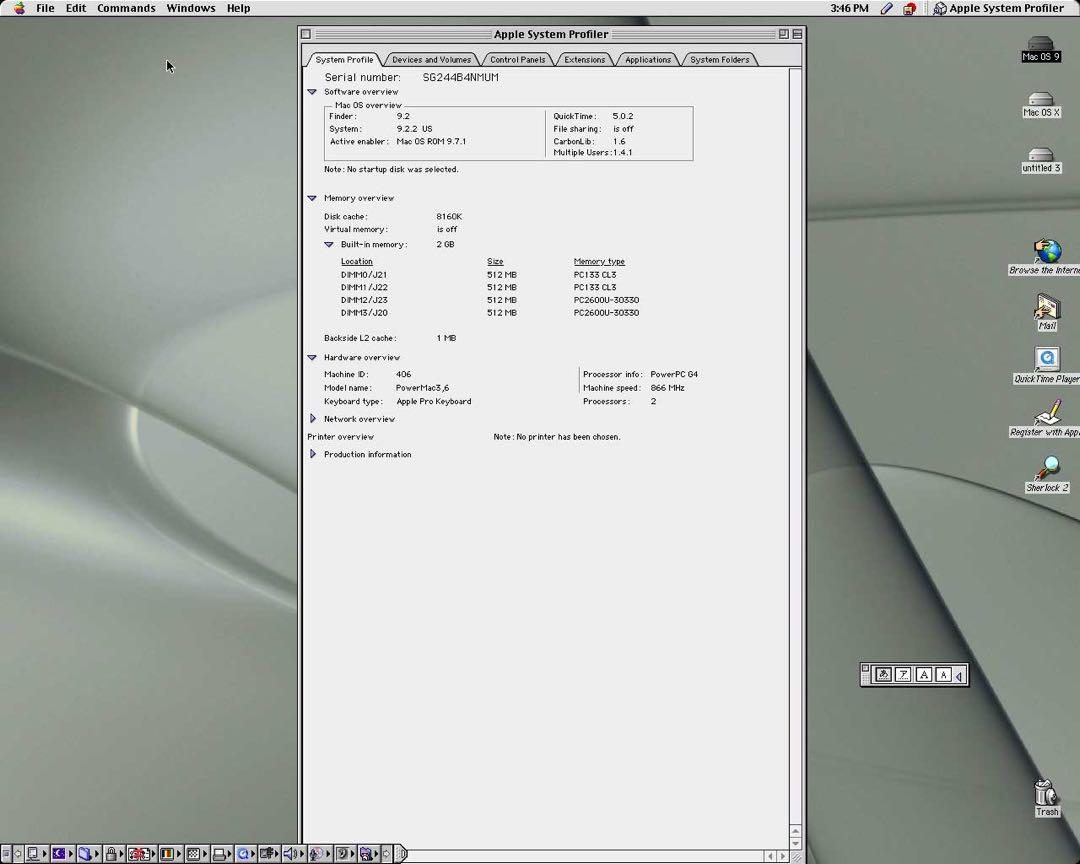This screenshot has height=864, width=1080.
Task: Open the File menu
Action: click(45, 8)
